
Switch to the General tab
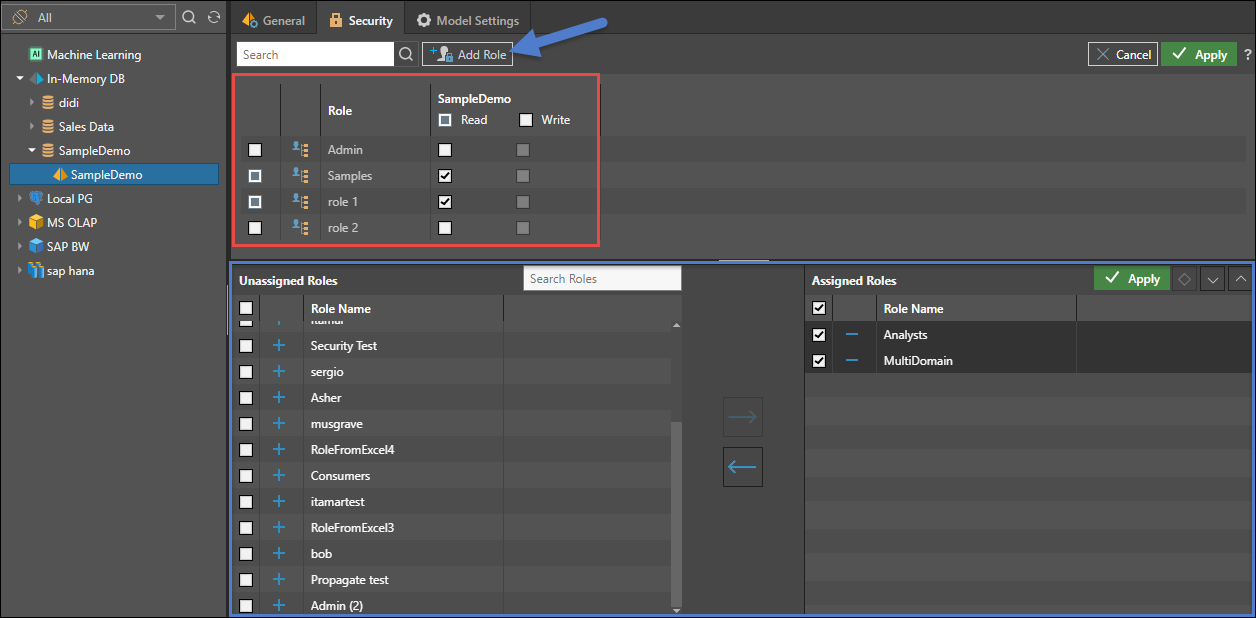[273, 20]
